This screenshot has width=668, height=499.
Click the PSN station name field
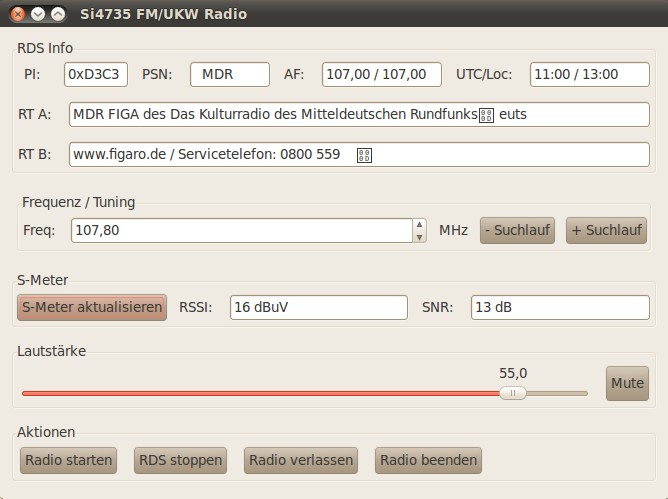point(230,74)
